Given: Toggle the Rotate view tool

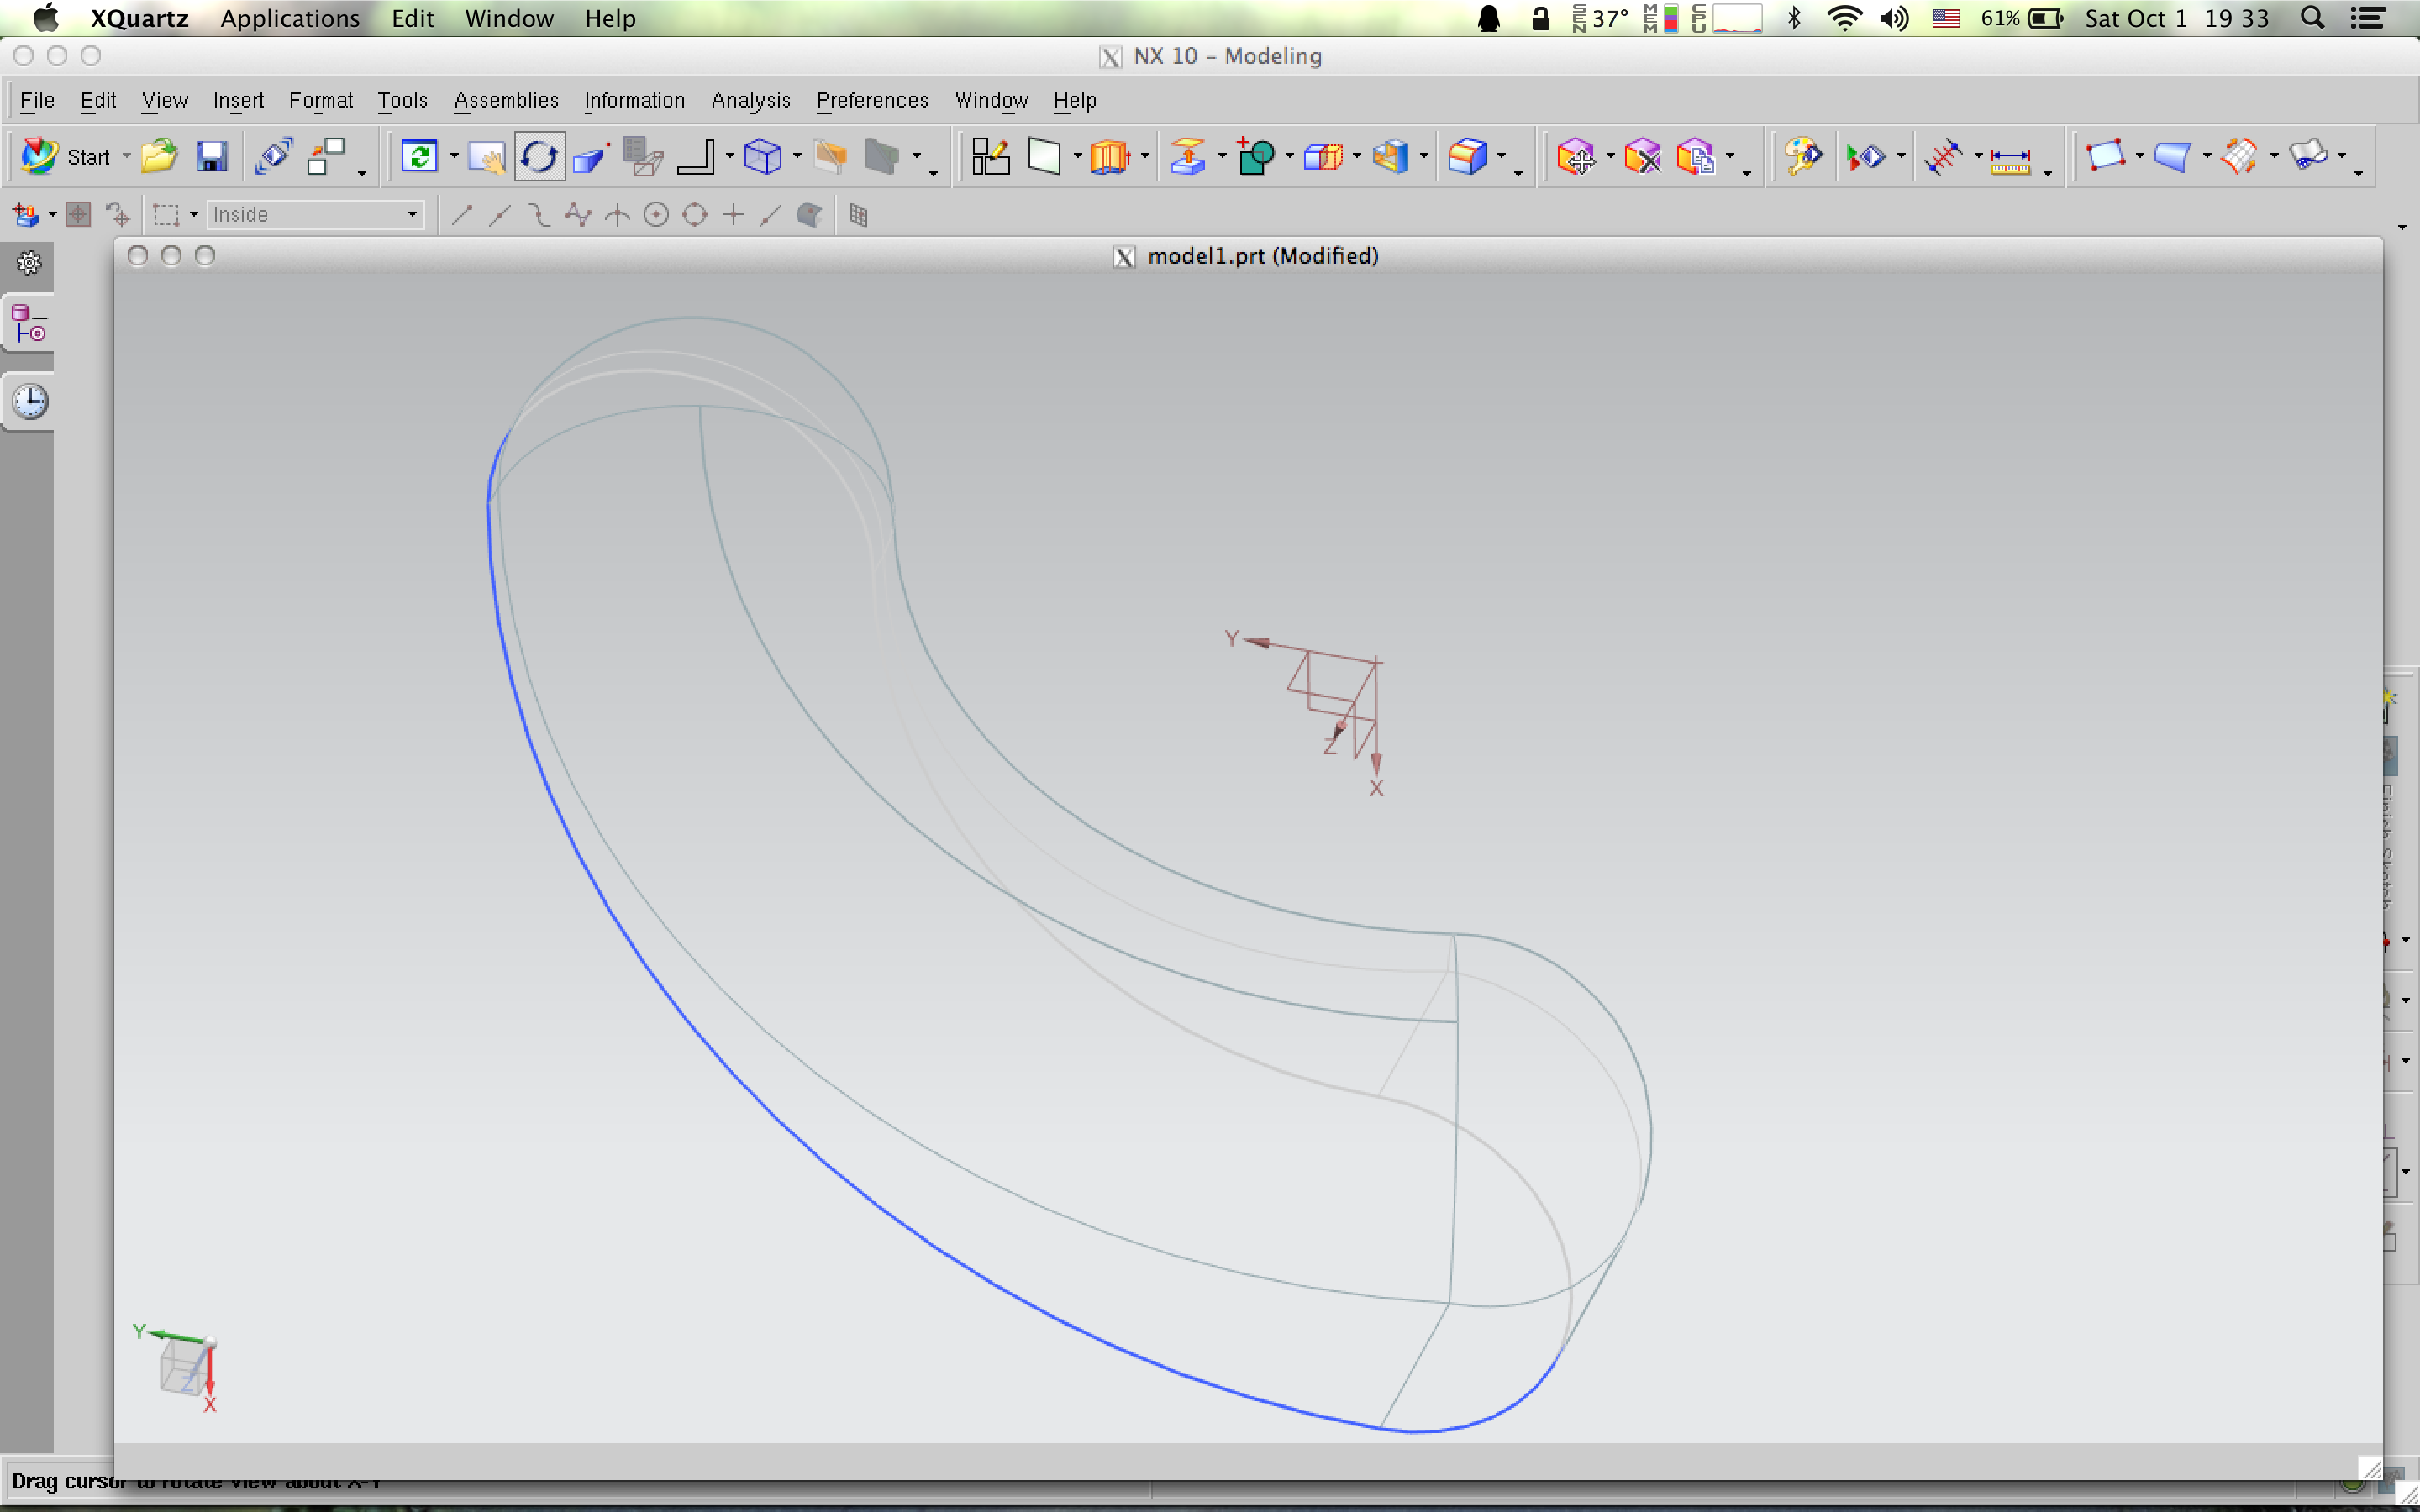Looking at the screenshot, I should pos(539,157).
